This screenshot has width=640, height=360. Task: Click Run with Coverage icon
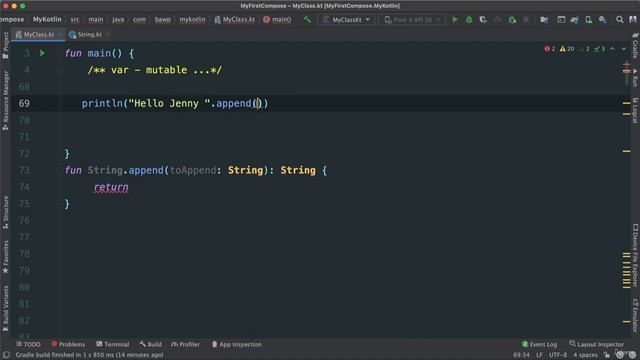[483, 20]
